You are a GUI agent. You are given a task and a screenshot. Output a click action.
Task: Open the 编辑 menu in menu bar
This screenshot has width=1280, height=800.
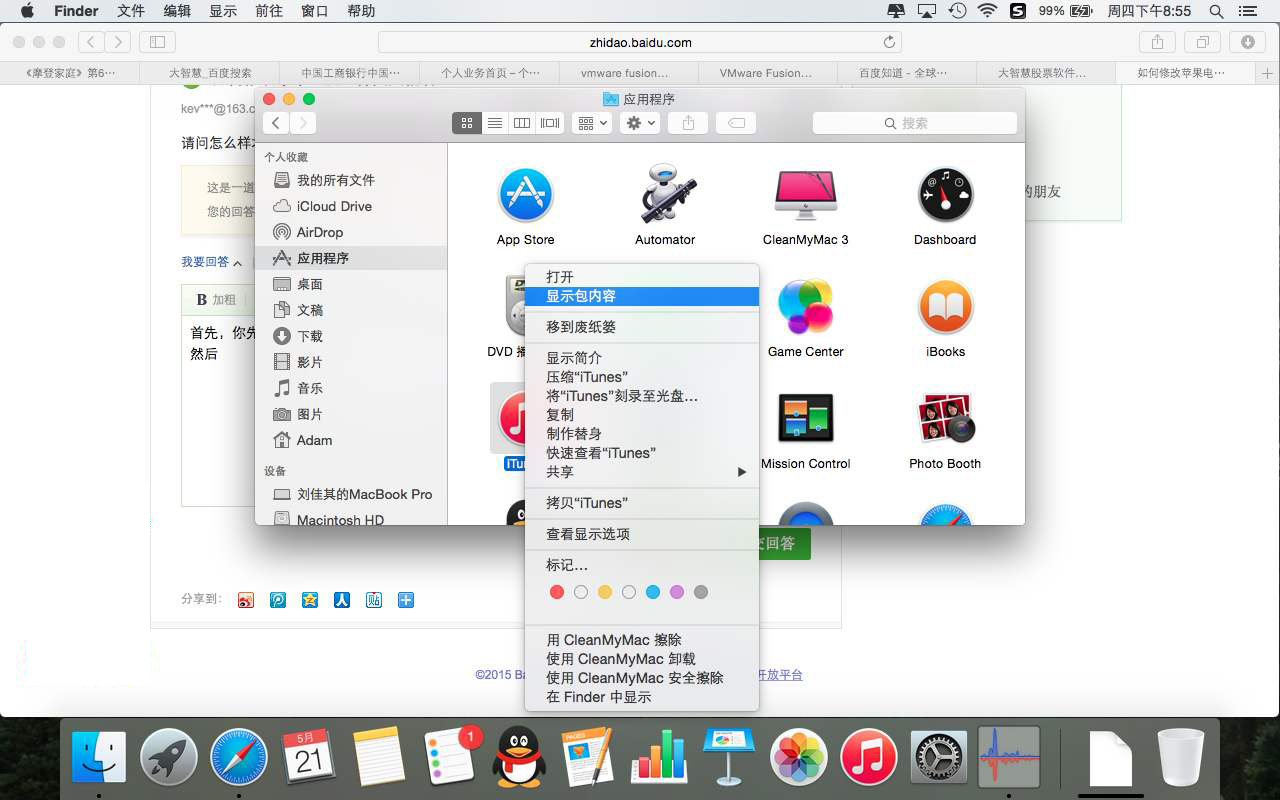(x=177, y=11)
